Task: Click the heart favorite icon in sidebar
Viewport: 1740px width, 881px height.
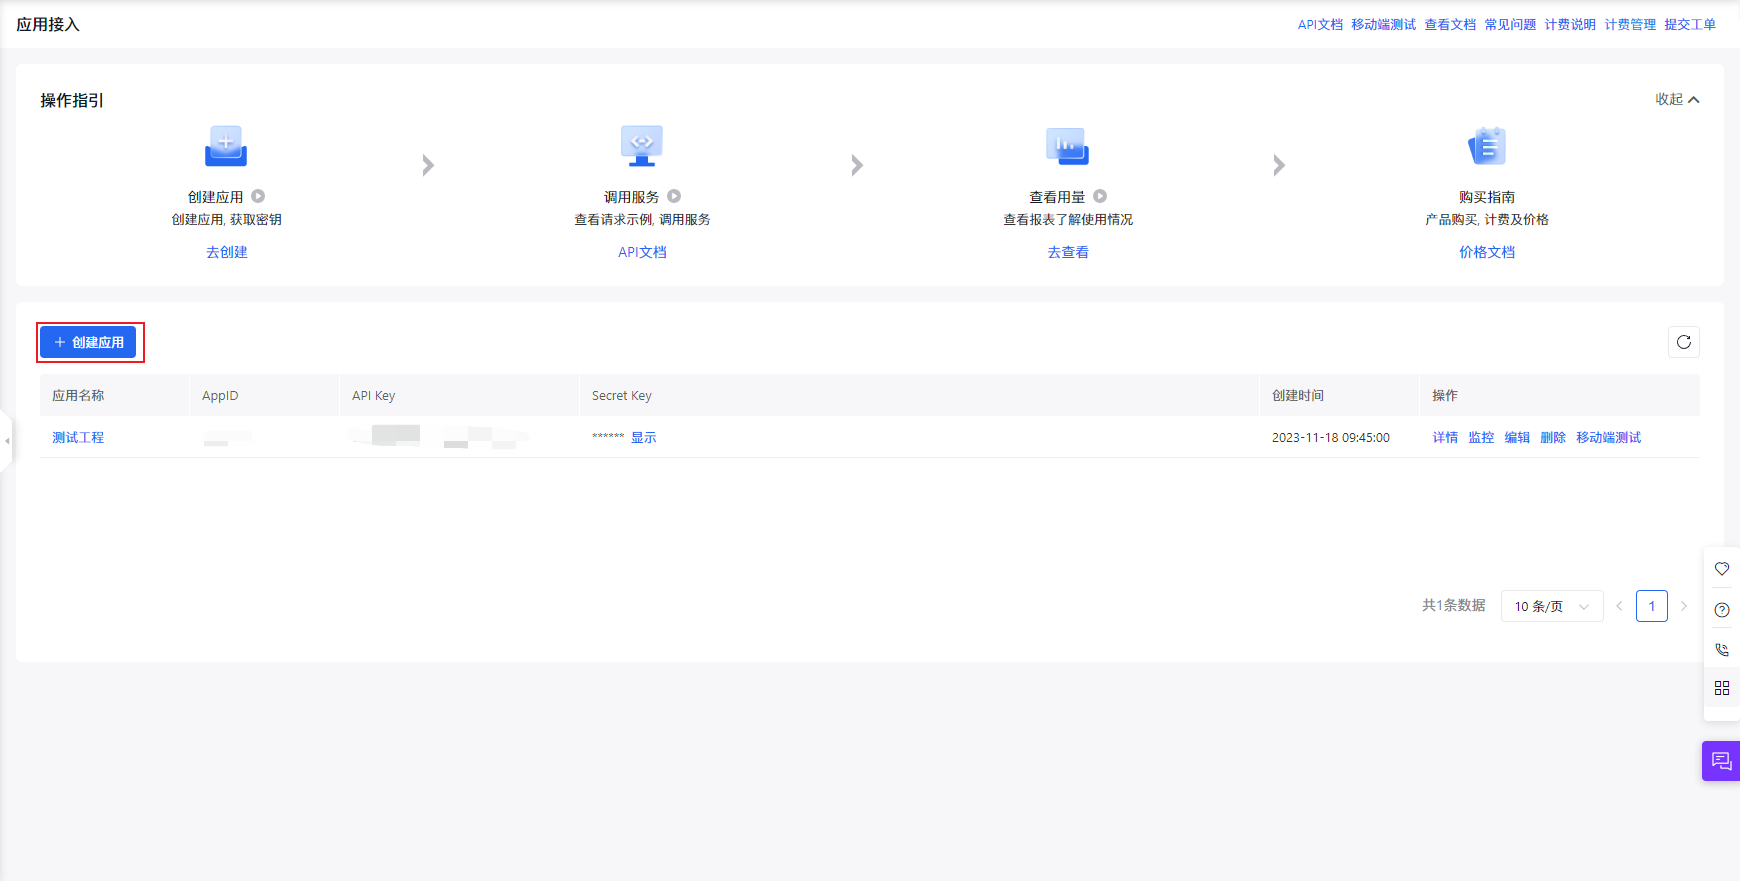Action: coord(1722,569)
